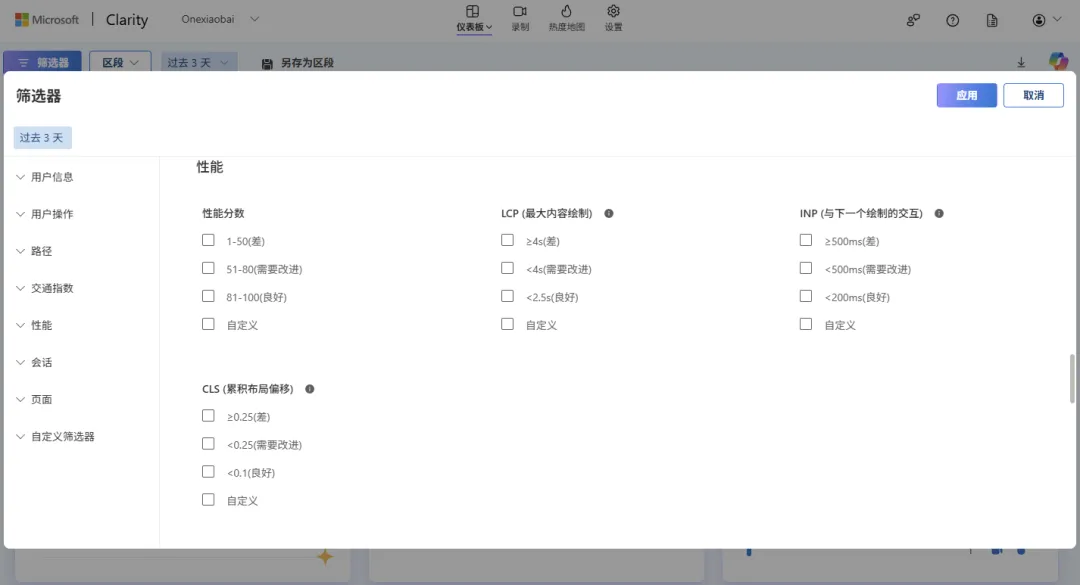Image resolution: width=1080 pixels, height=585 pixels.
Task: Expand the 用户信息 section
Action: pos(45,177)
